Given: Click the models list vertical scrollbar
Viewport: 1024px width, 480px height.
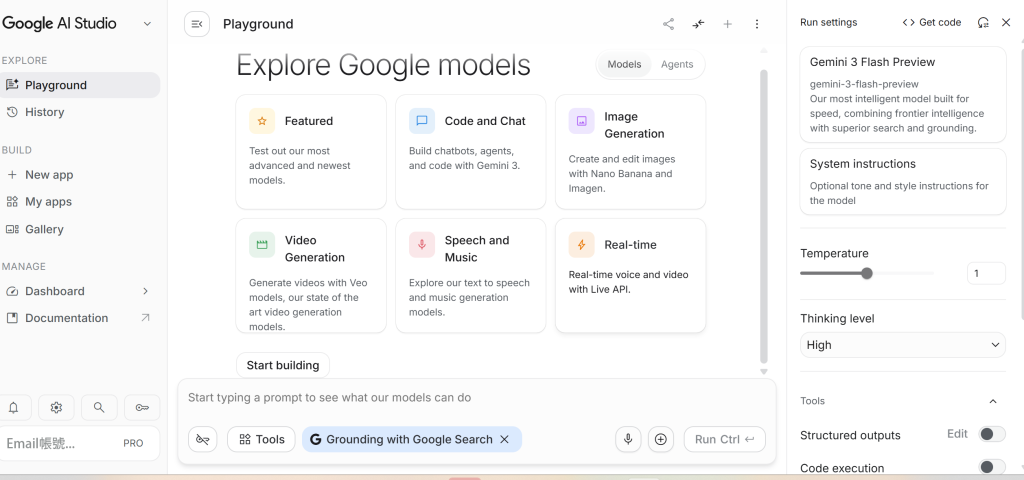Looking at the screenshot, I should click(x=763, y=216).
